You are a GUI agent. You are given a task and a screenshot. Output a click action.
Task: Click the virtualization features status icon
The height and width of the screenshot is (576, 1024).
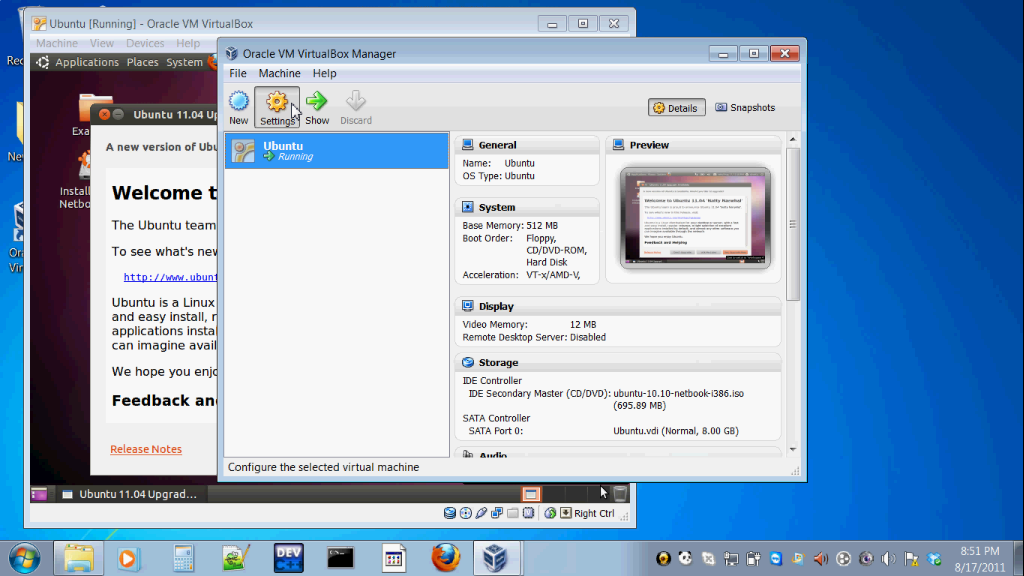[x=528, y=513]
